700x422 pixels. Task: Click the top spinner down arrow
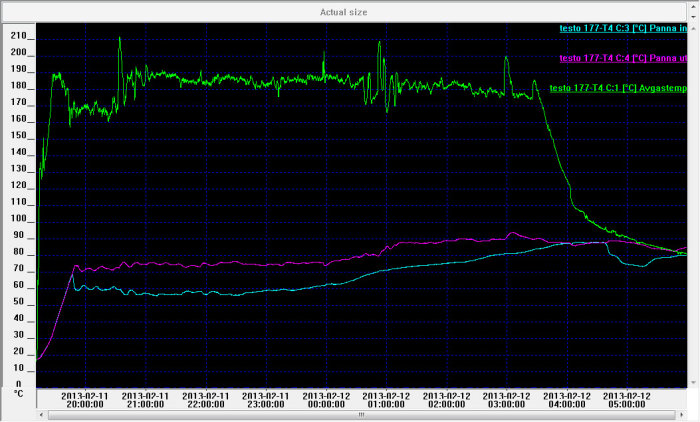pos(693,17)
